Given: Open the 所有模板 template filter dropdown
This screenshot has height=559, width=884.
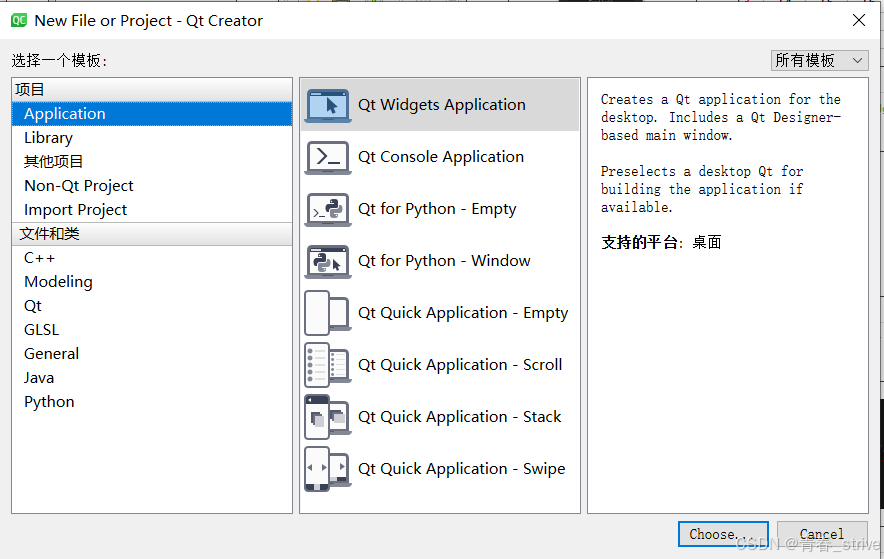Looking at the screenshot, I should coord(819,60).
